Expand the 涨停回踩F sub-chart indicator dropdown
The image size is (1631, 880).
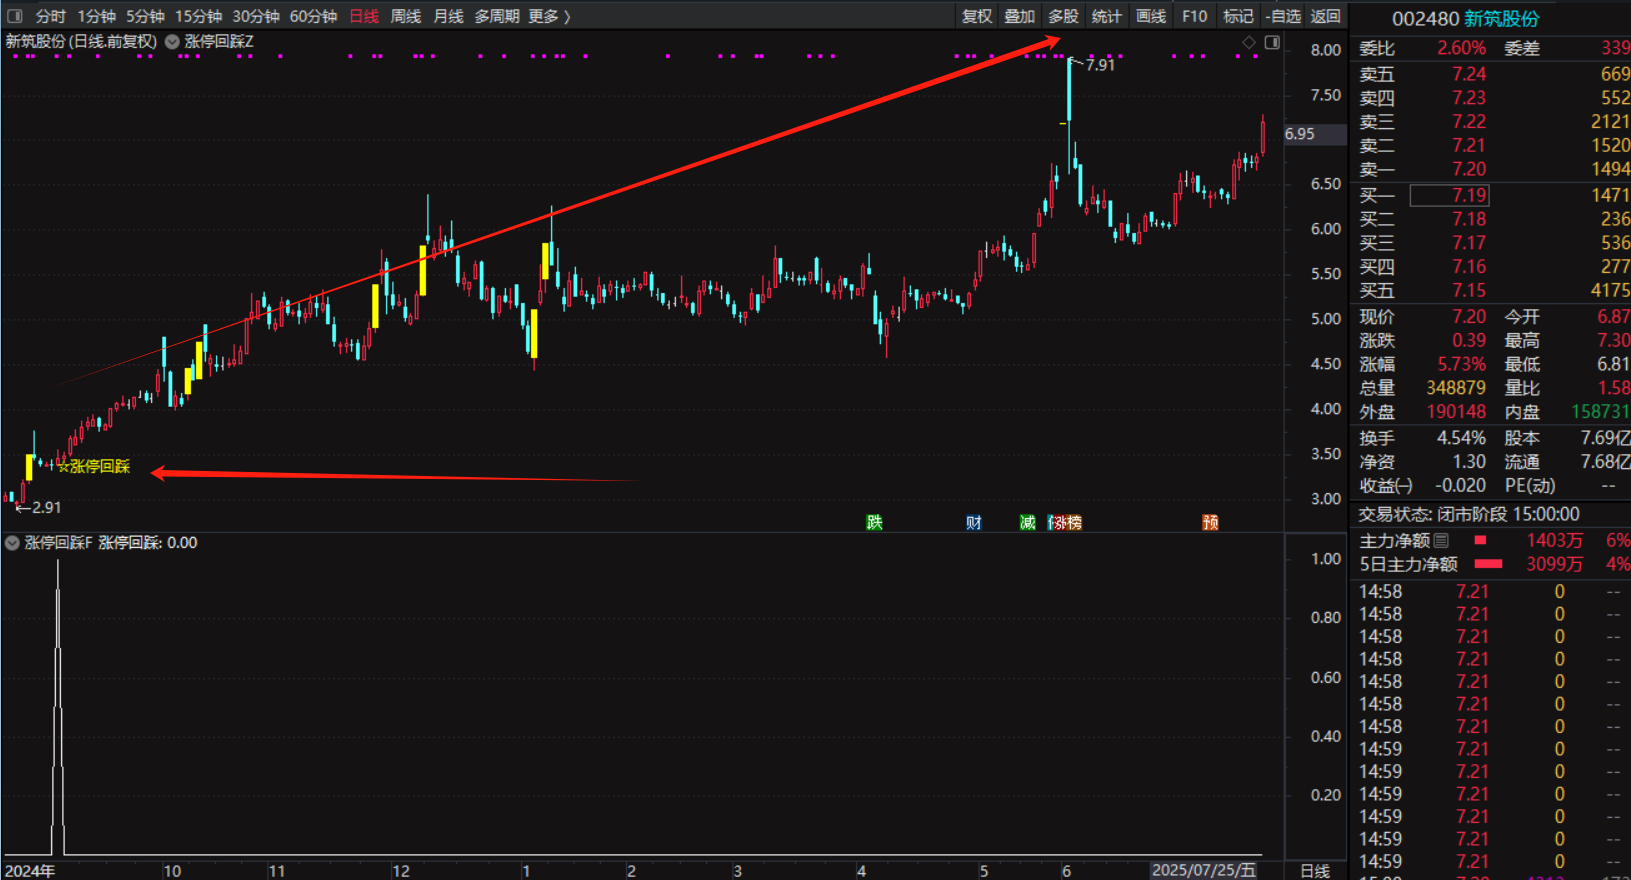[x=12, y=543]
